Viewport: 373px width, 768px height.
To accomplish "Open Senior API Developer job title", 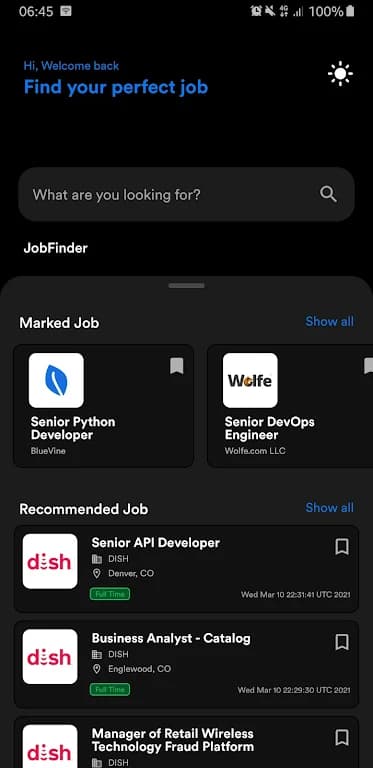I will point(156,543).
